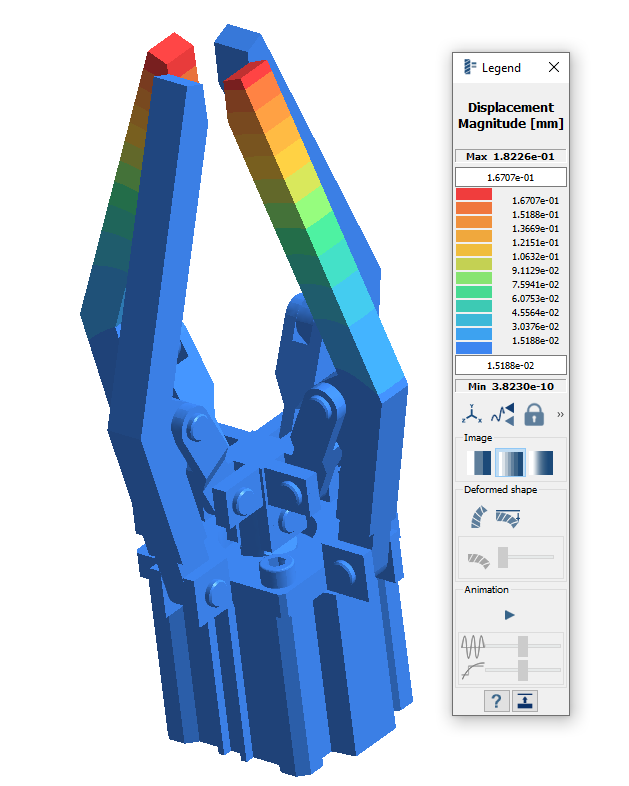The image size is (629, 786).
Task: Click the green legend band at 7.5941e-02
Action: click(x=474, y=278)
